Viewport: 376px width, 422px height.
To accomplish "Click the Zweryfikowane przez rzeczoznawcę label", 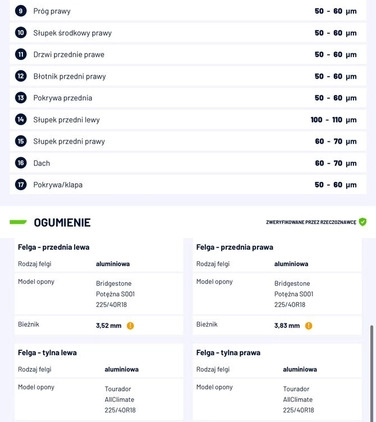I will click(x=311, y=222).
